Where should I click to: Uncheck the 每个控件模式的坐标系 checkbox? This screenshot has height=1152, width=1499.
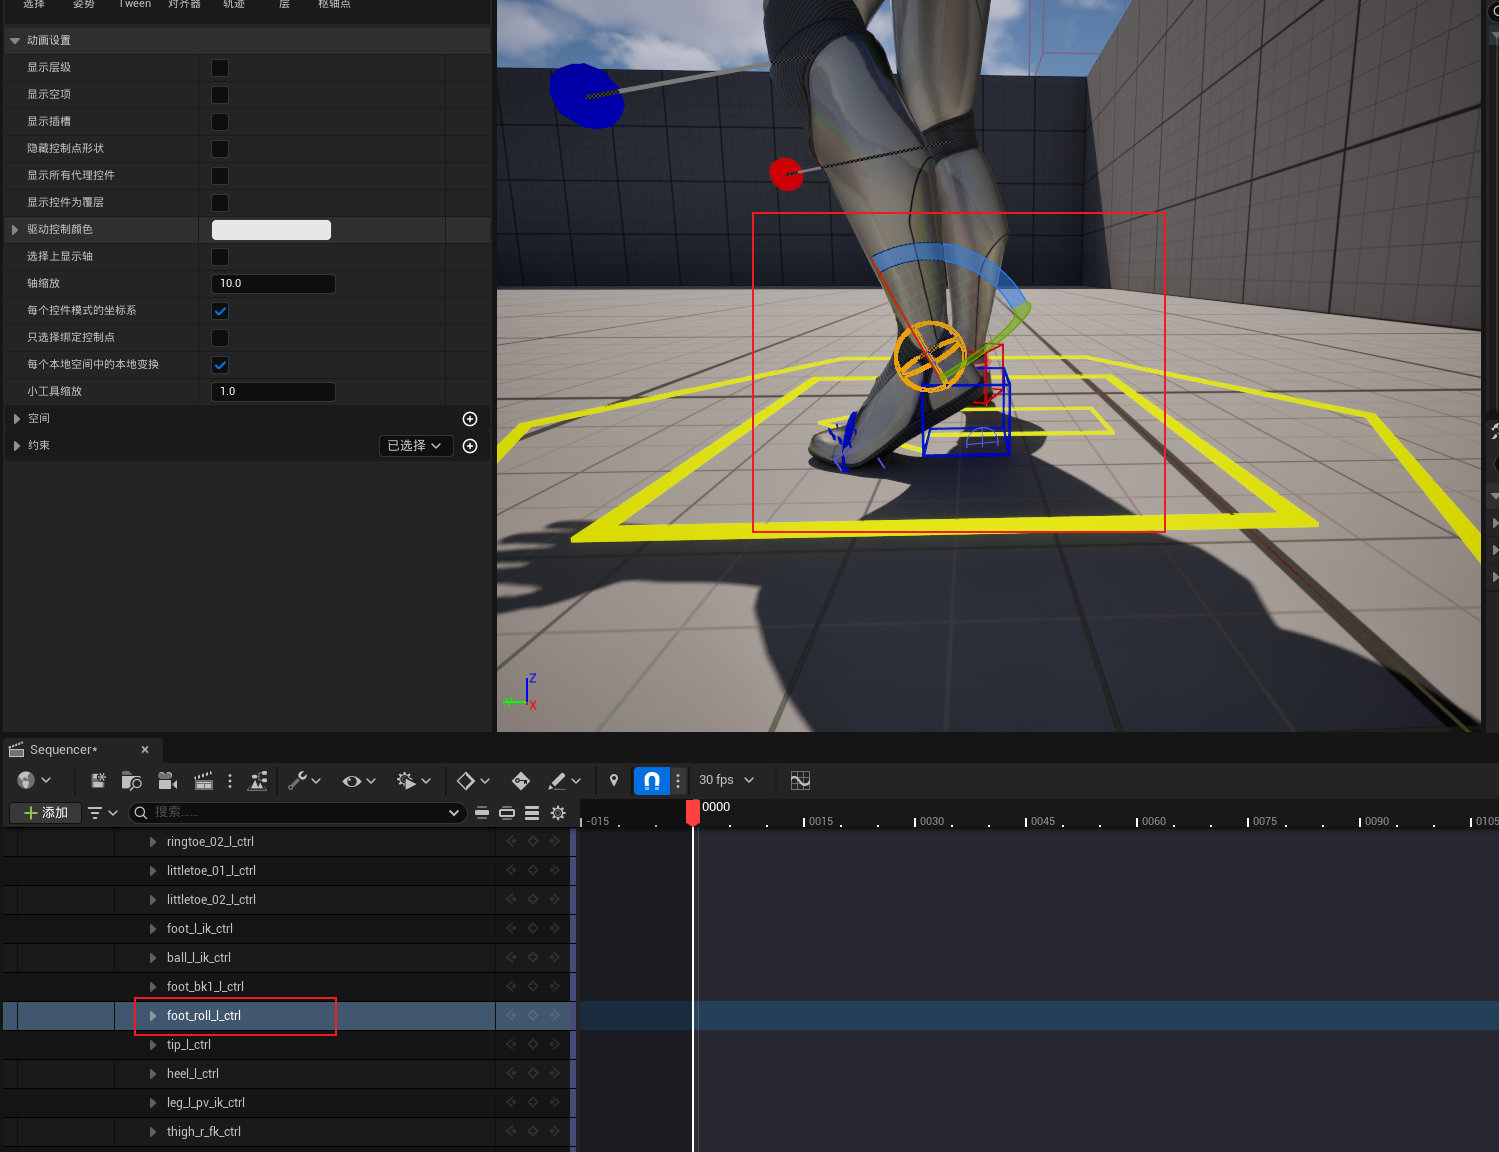tap(220, 311)
